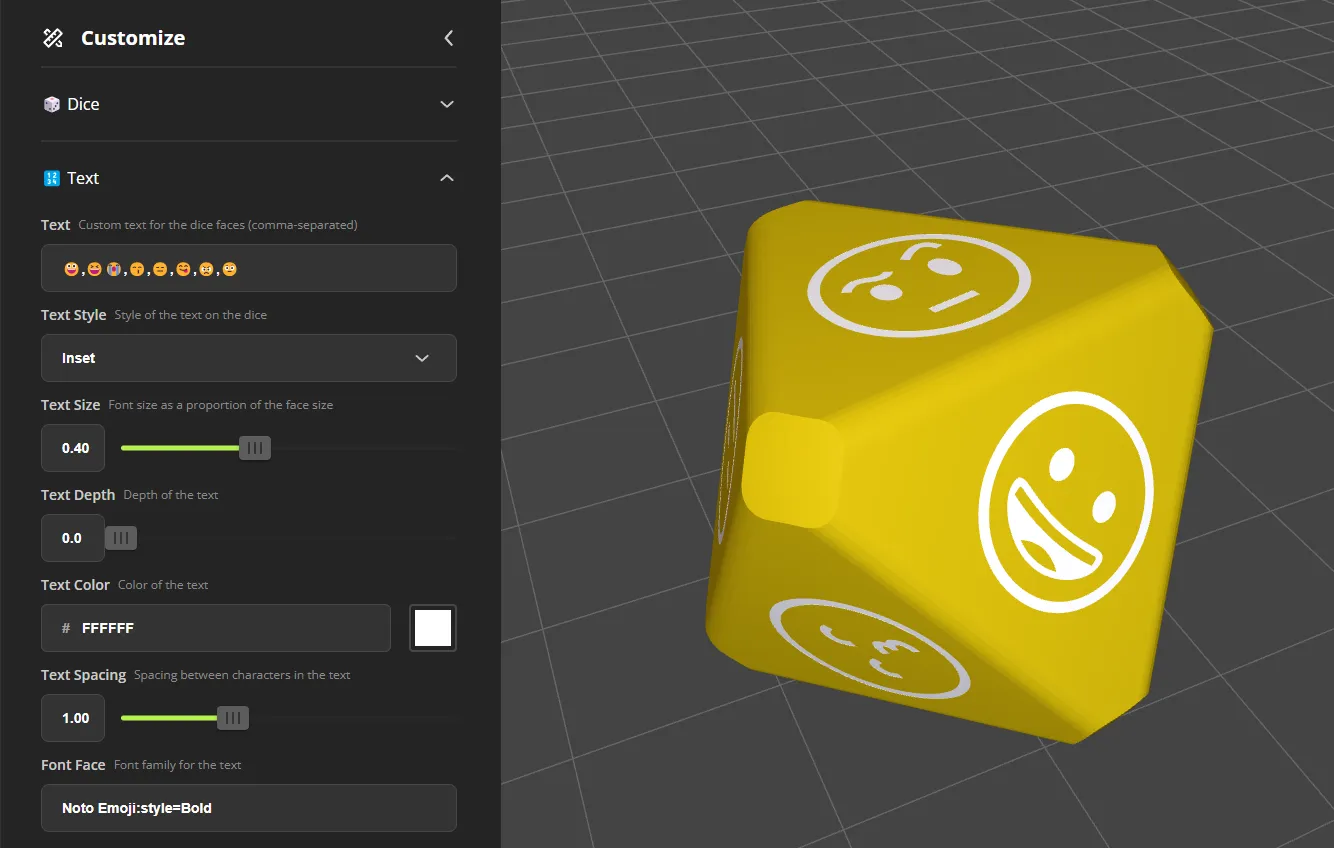Screen dimensions: 1334x848
Task: Click the Font Face field showing Noto Emoji
Action: (x=248, y=807)
